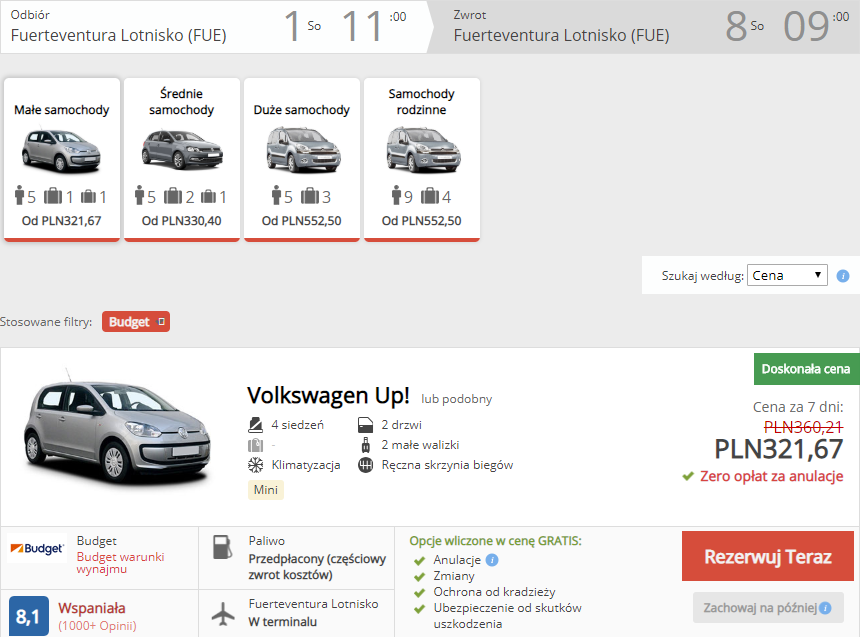Click the airplane icon beside Fuerteventura Lotnisko

click(x=223, y=613)
